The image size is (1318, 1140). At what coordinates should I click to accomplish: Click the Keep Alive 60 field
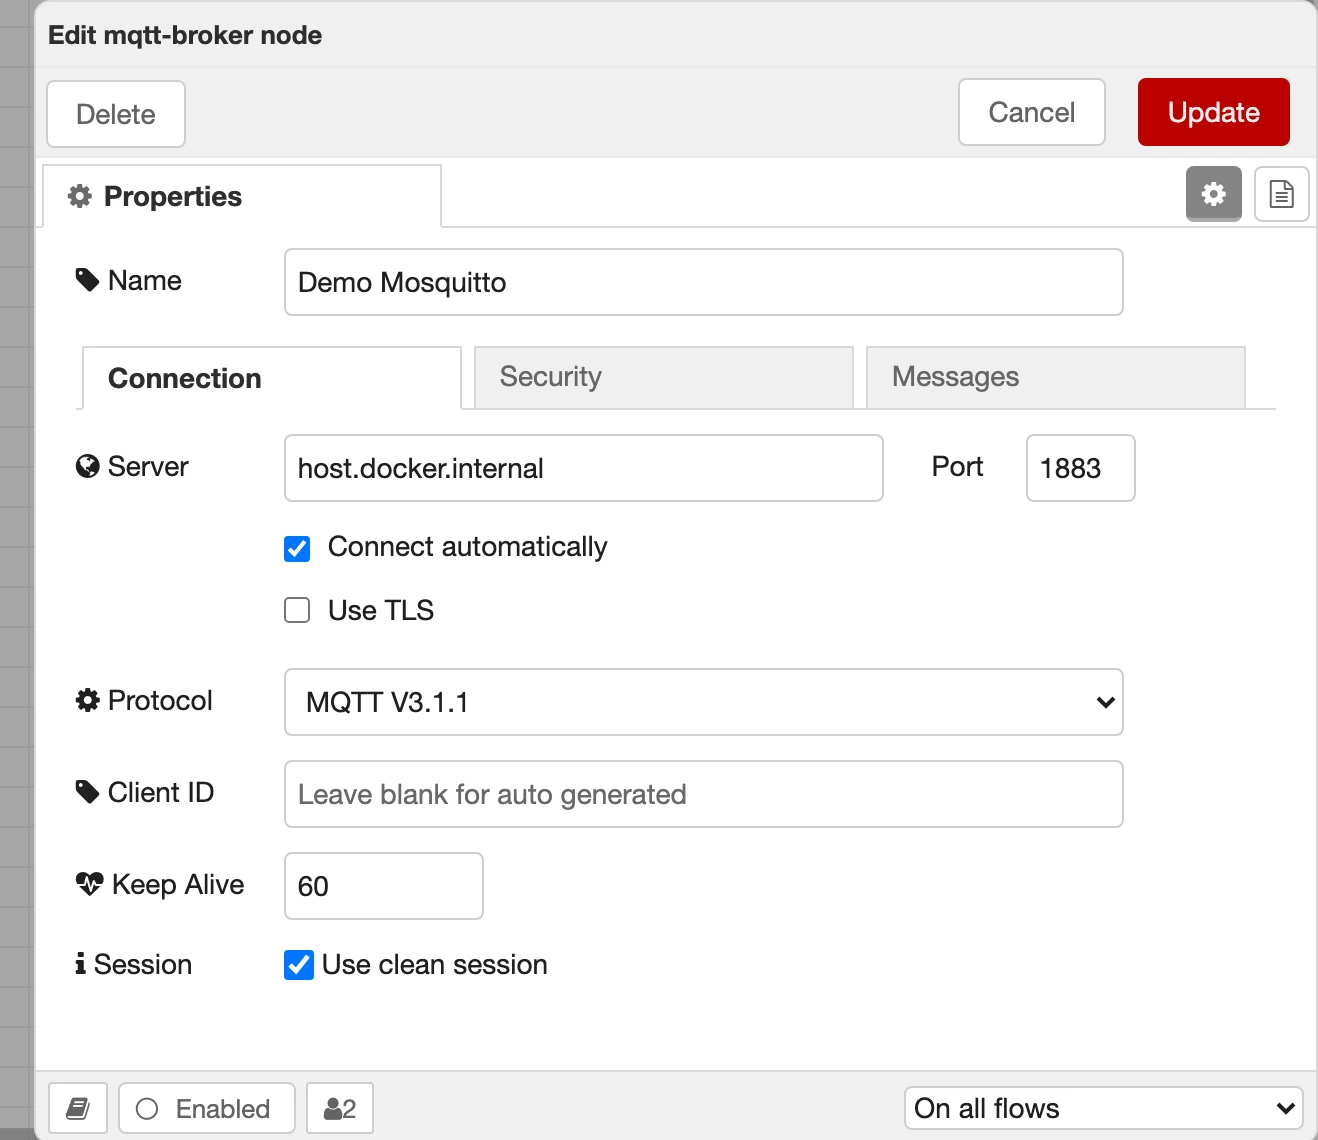click(x=384, y=886)
